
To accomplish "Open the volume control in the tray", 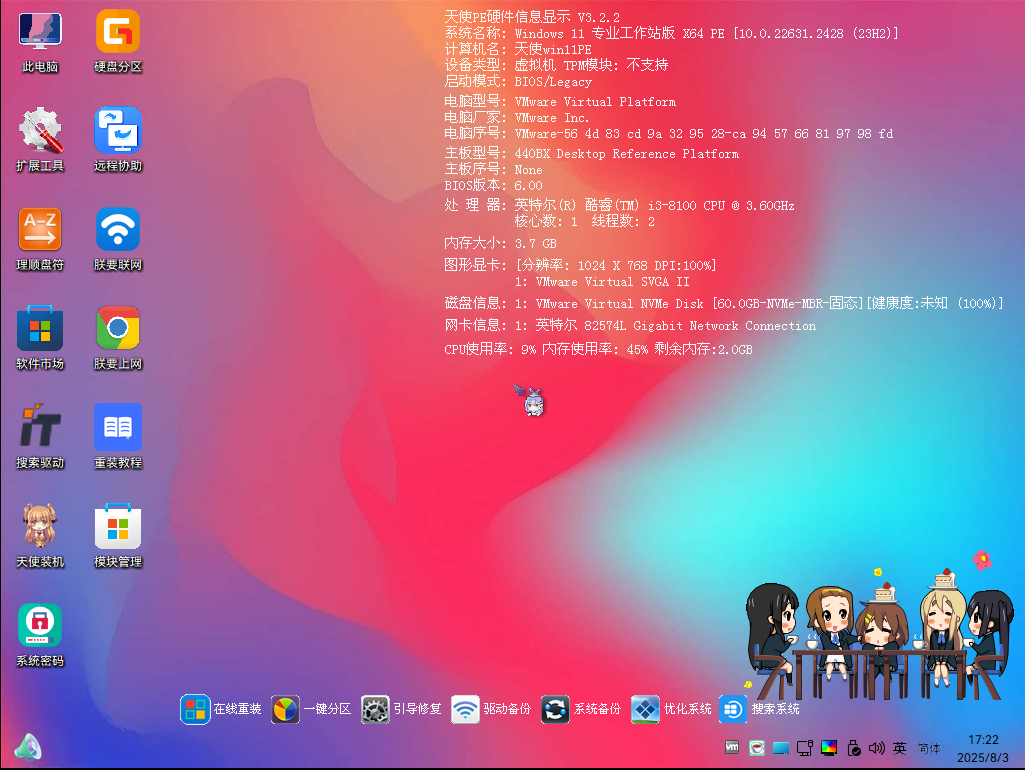I will [876, 747].
